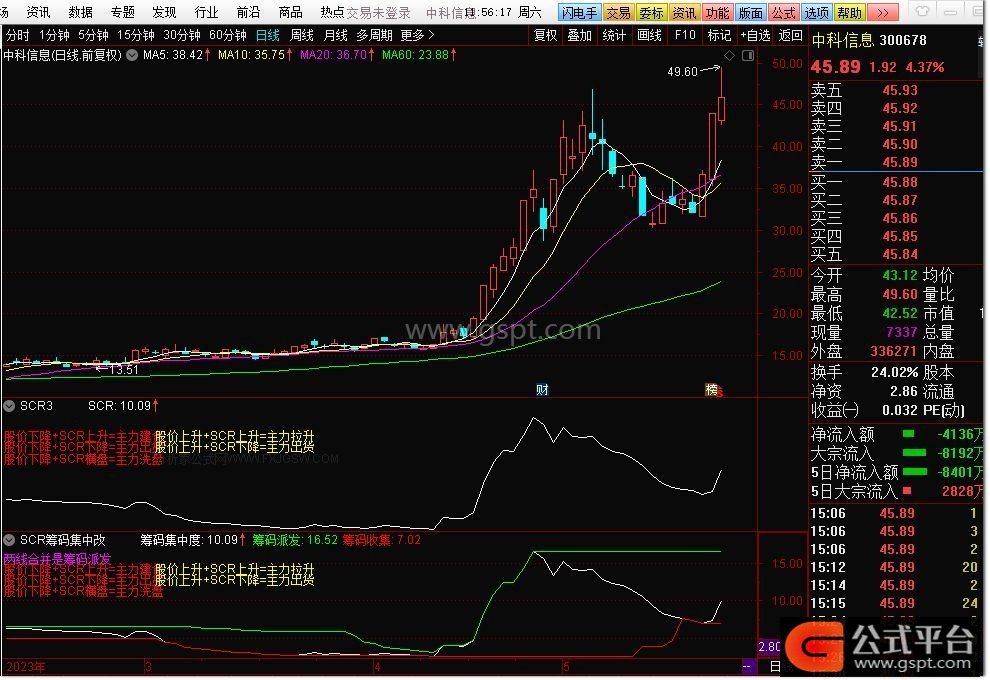
Task: Click the 换手 24.02% value
Action: point(895,373)
